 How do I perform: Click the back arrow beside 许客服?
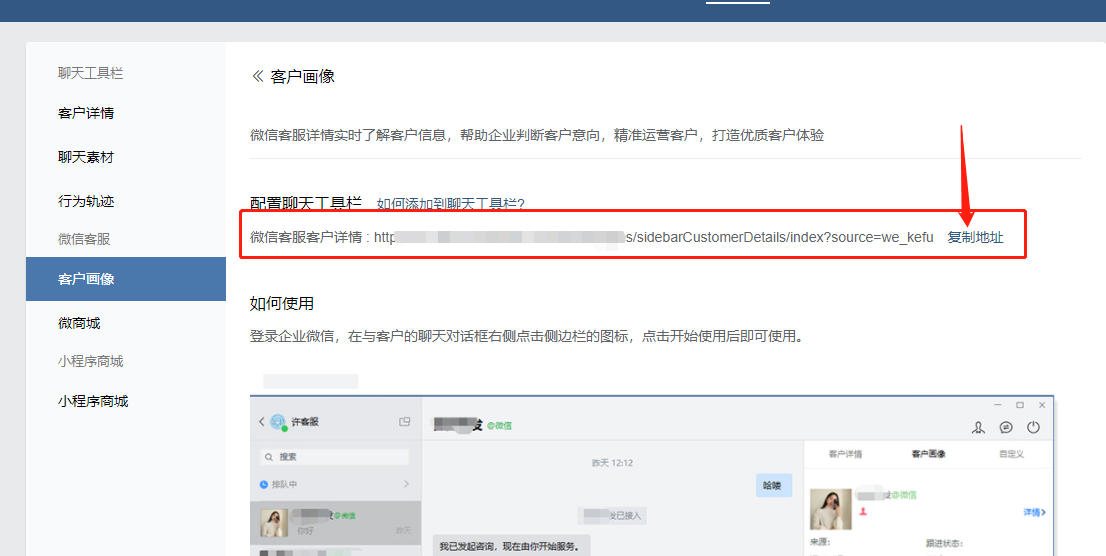click(x=261, y=422)
